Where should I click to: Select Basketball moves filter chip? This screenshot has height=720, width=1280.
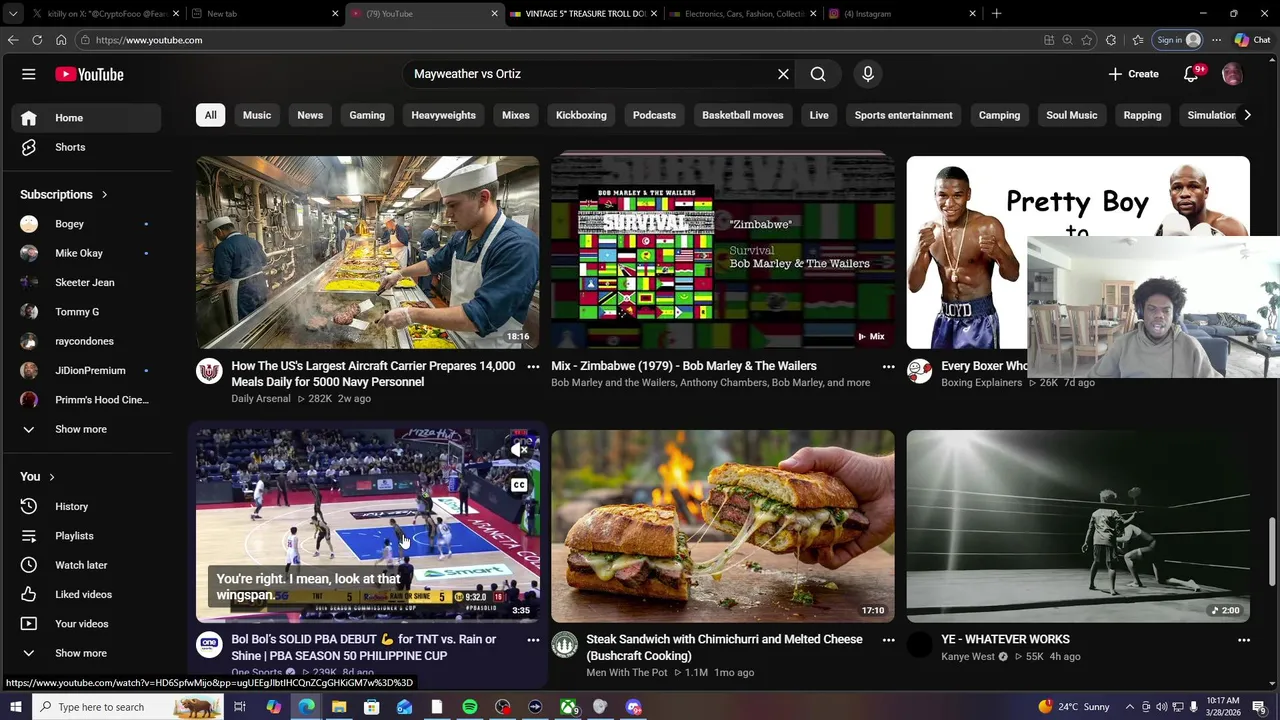click(x=743, y=115)
